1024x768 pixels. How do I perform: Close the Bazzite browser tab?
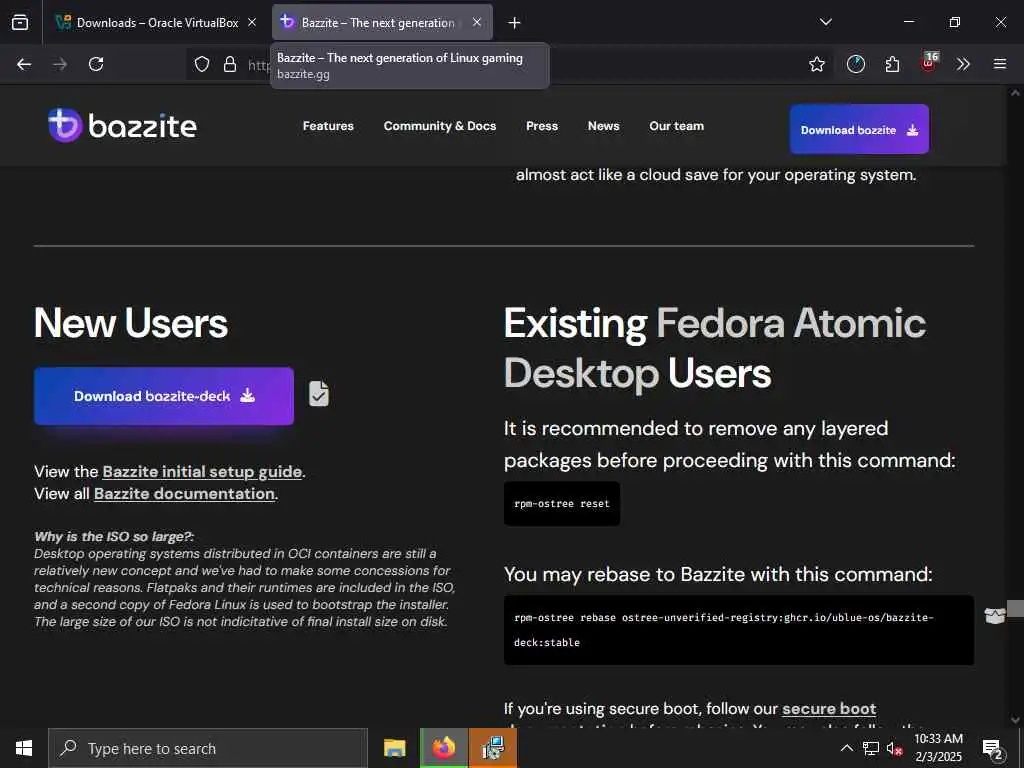477,22
